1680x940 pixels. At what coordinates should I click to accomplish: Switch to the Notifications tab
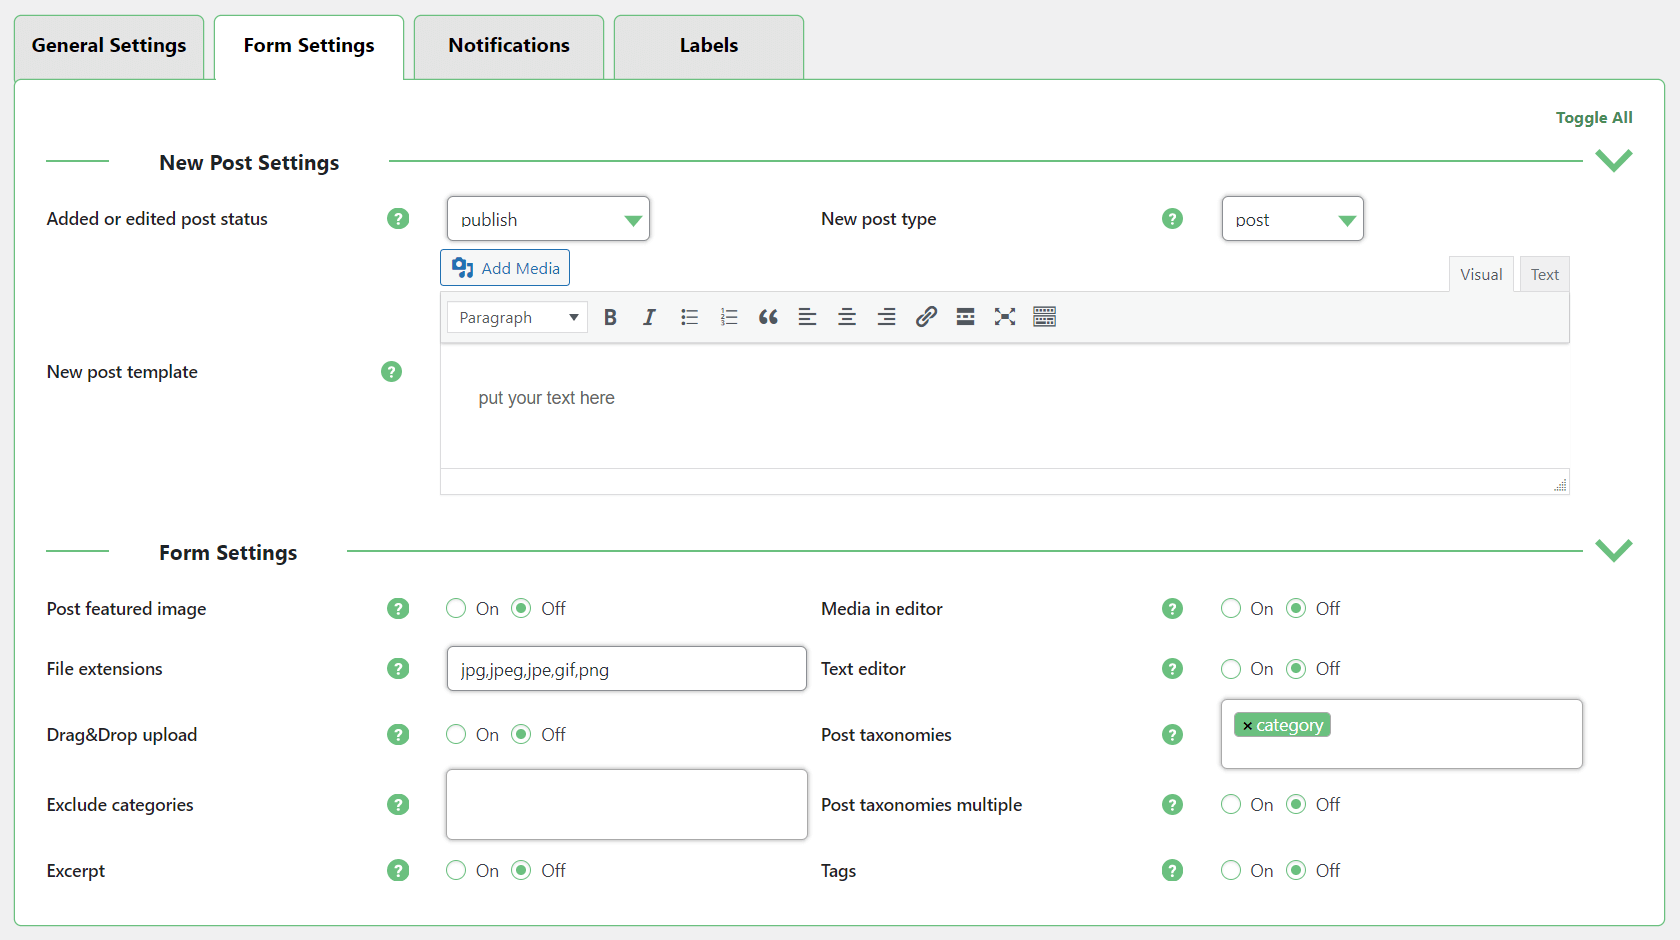click(509, 46)
